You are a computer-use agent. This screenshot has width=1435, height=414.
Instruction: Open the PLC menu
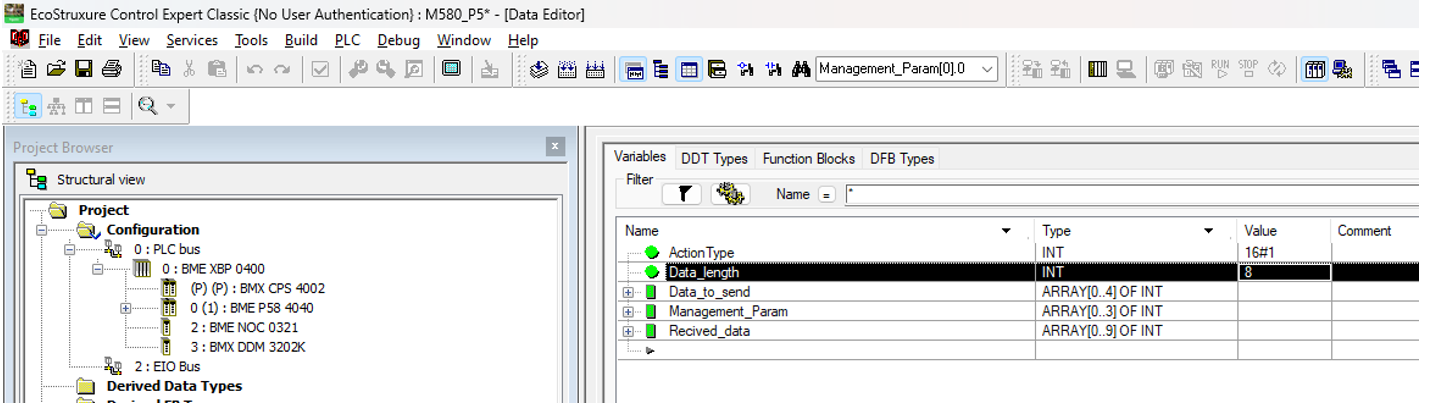coord(347,40)
